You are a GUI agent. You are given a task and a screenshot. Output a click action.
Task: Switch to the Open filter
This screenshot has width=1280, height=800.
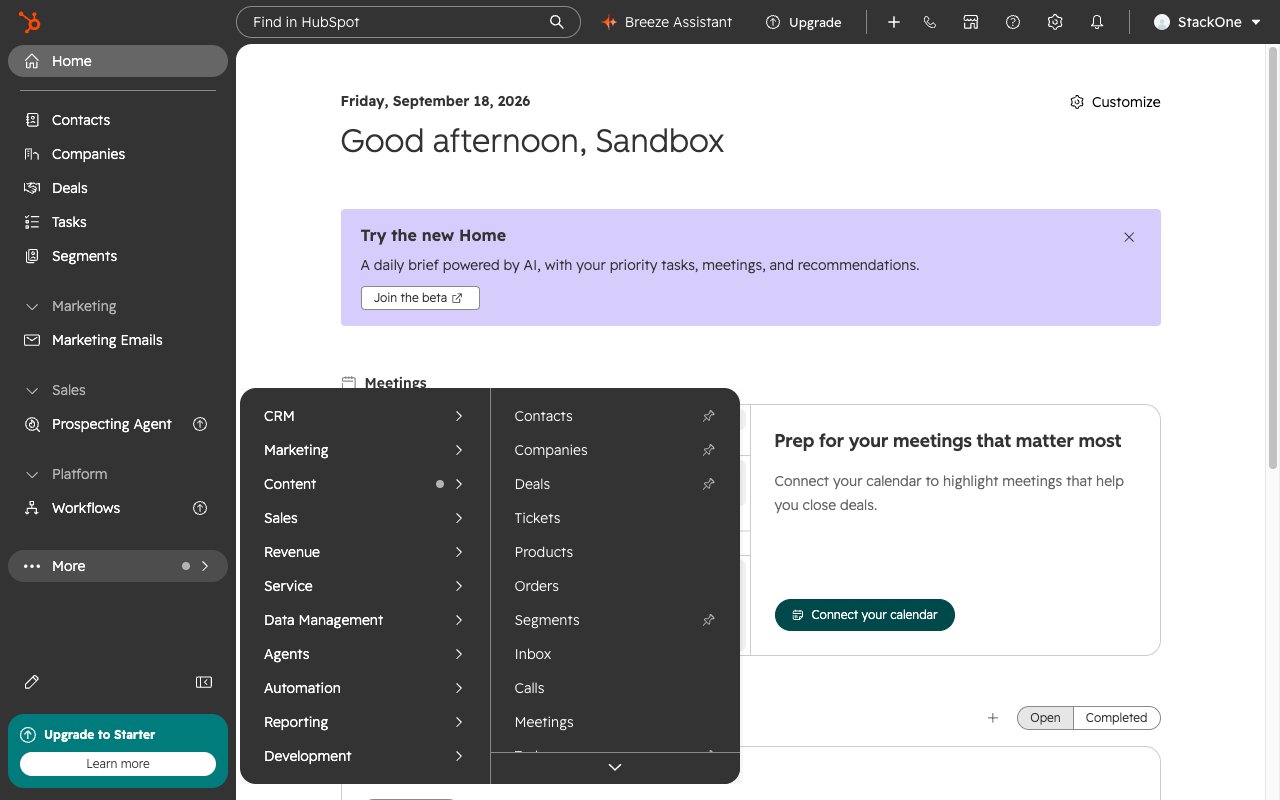tap(1045, 718)
